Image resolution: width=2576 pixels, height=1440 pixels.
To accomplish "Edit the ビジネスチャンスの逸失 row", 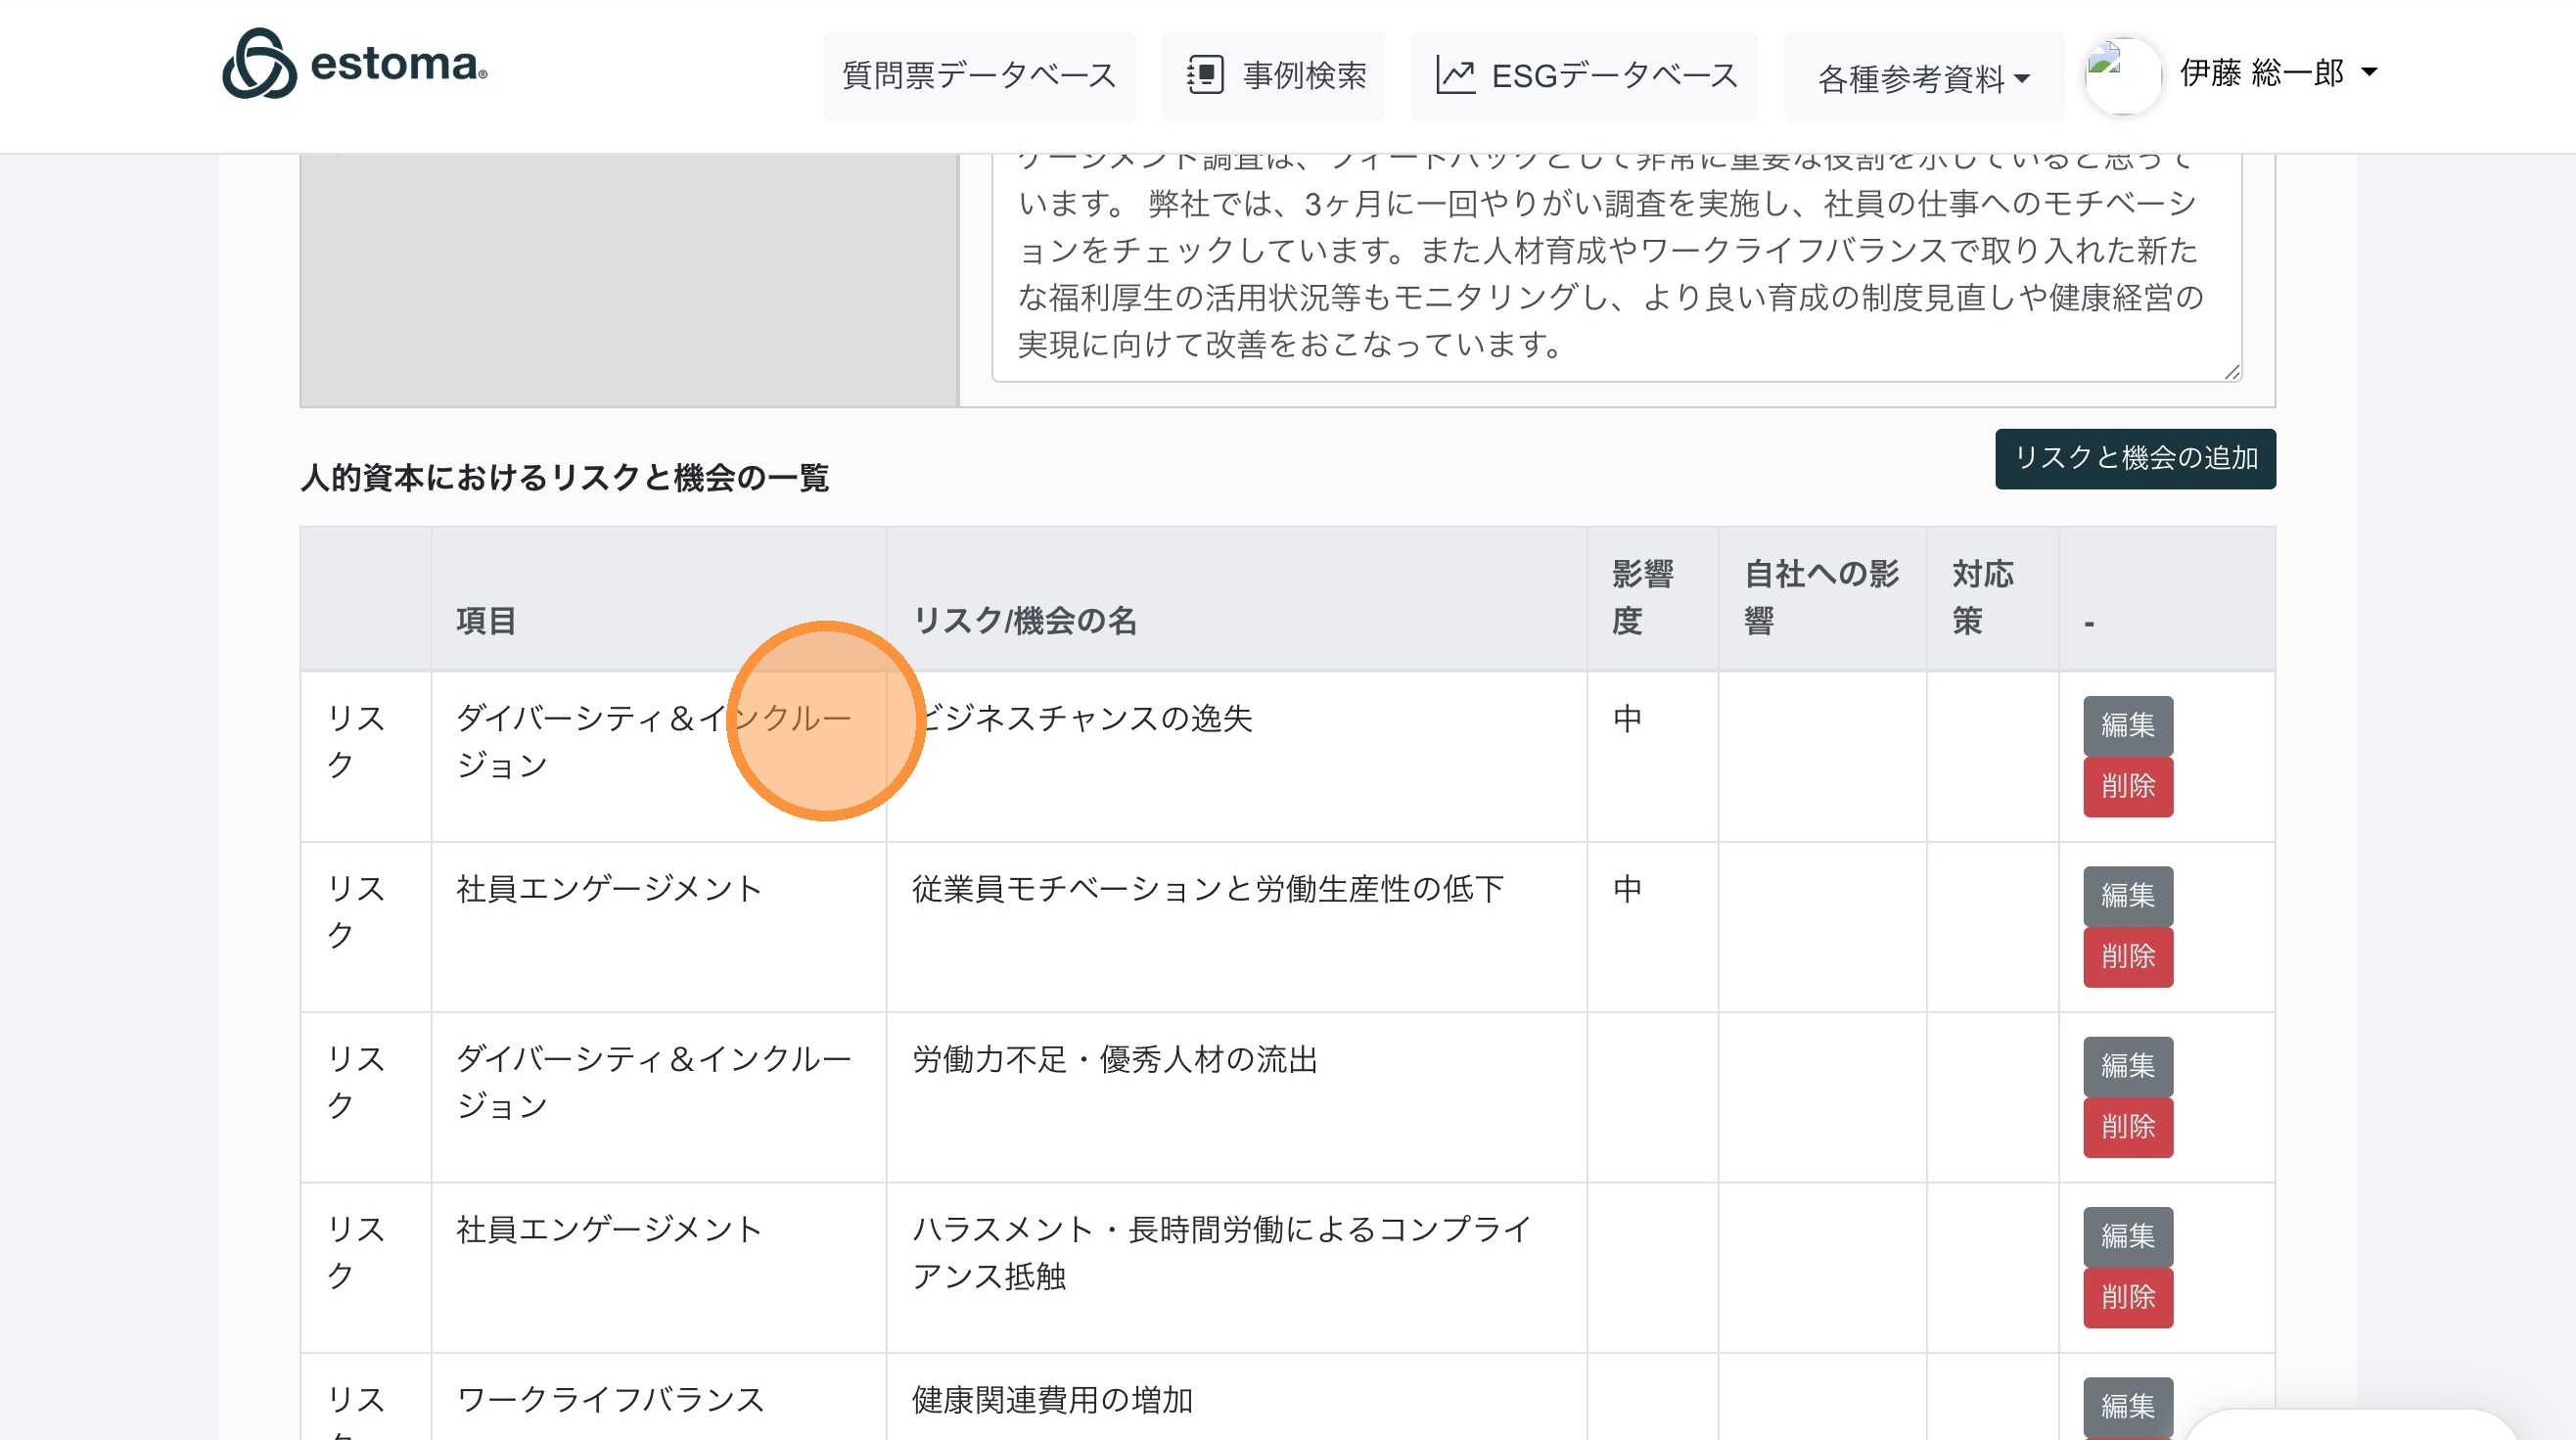I will point(2127,725).
